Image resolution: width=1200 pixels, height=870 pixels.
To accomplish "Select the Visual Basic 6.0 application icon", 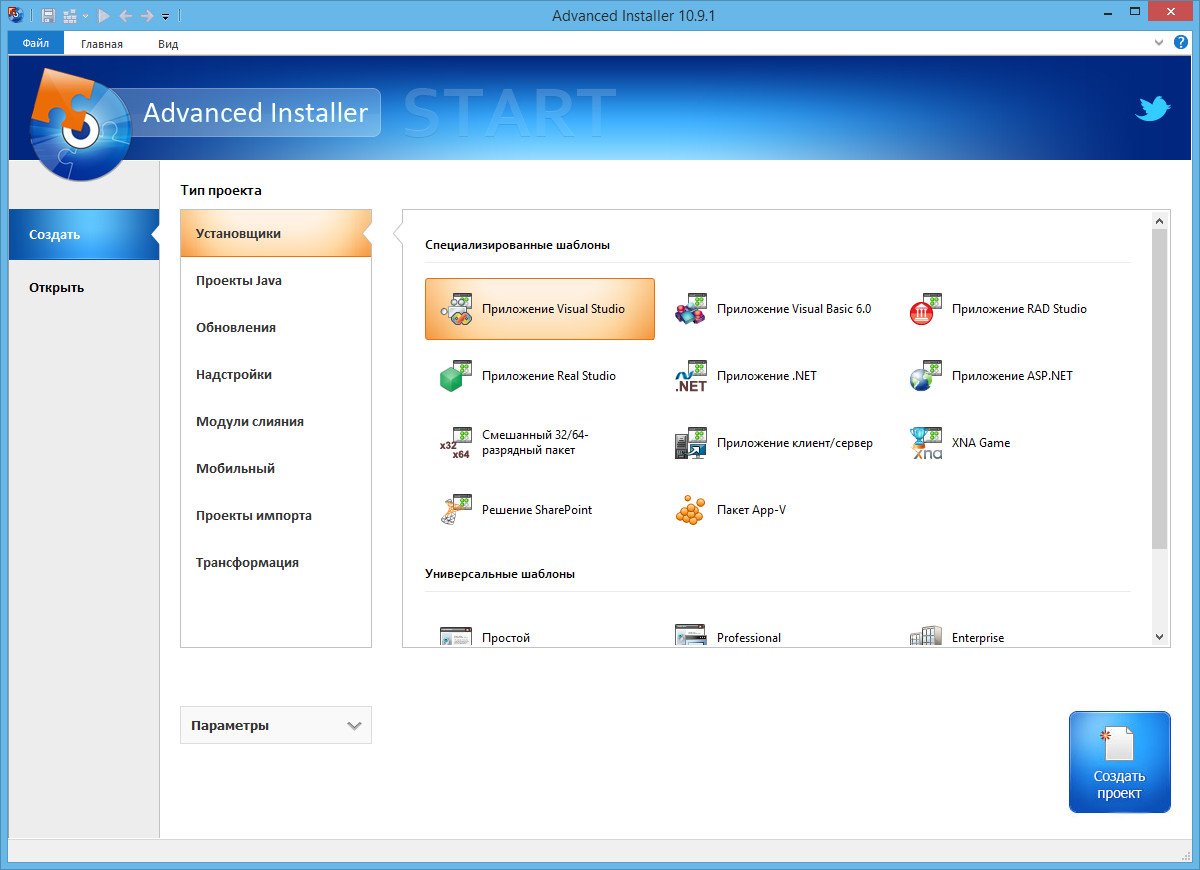I will click(x=690, y=309).
